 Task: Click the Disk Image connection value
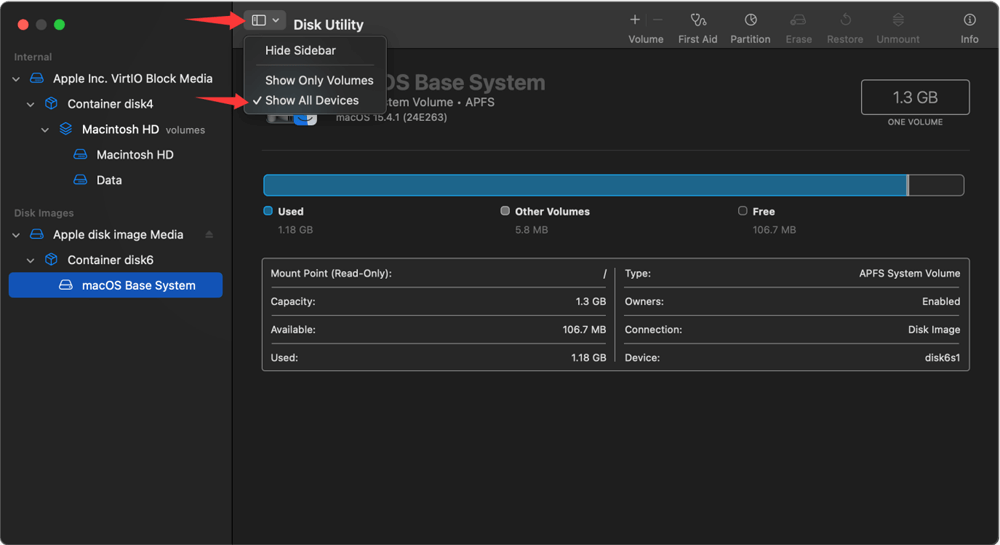934,330
